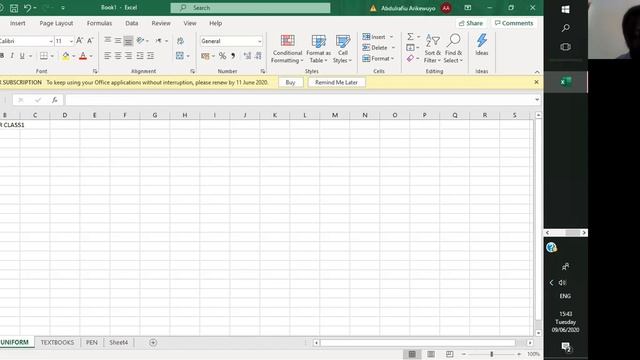Click the Clear eraser icon

pyautogui.click(x=411, y=58)
